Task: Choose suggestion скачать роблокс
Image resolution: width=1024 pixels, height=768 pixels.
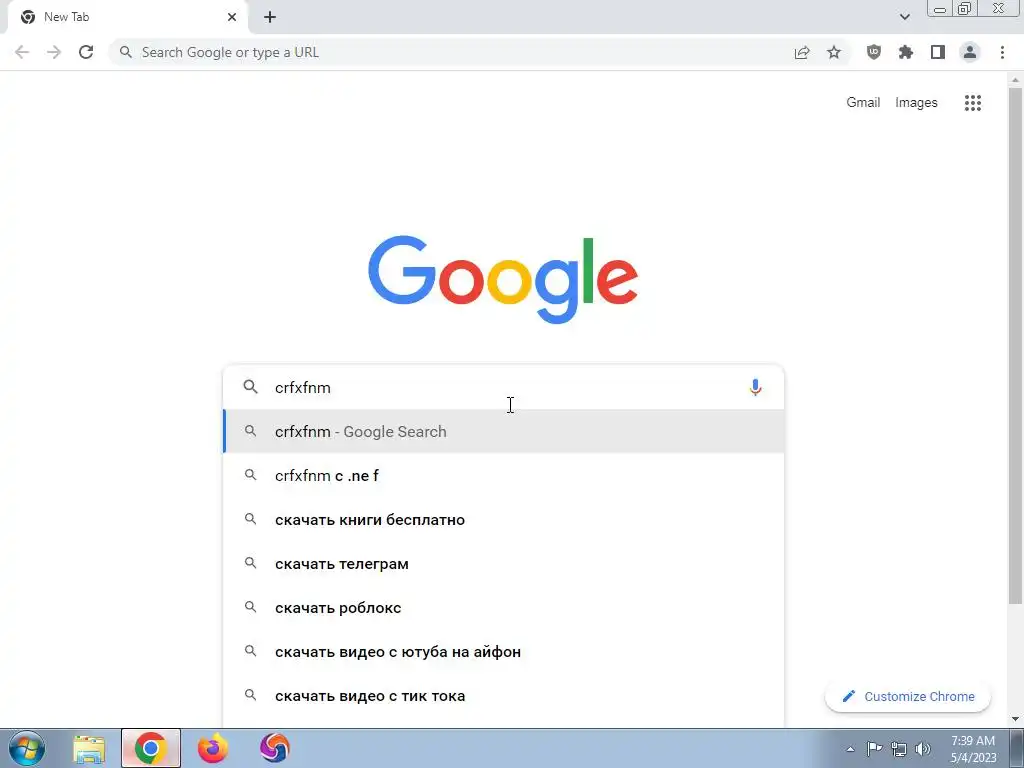Action: pos(504,607)
